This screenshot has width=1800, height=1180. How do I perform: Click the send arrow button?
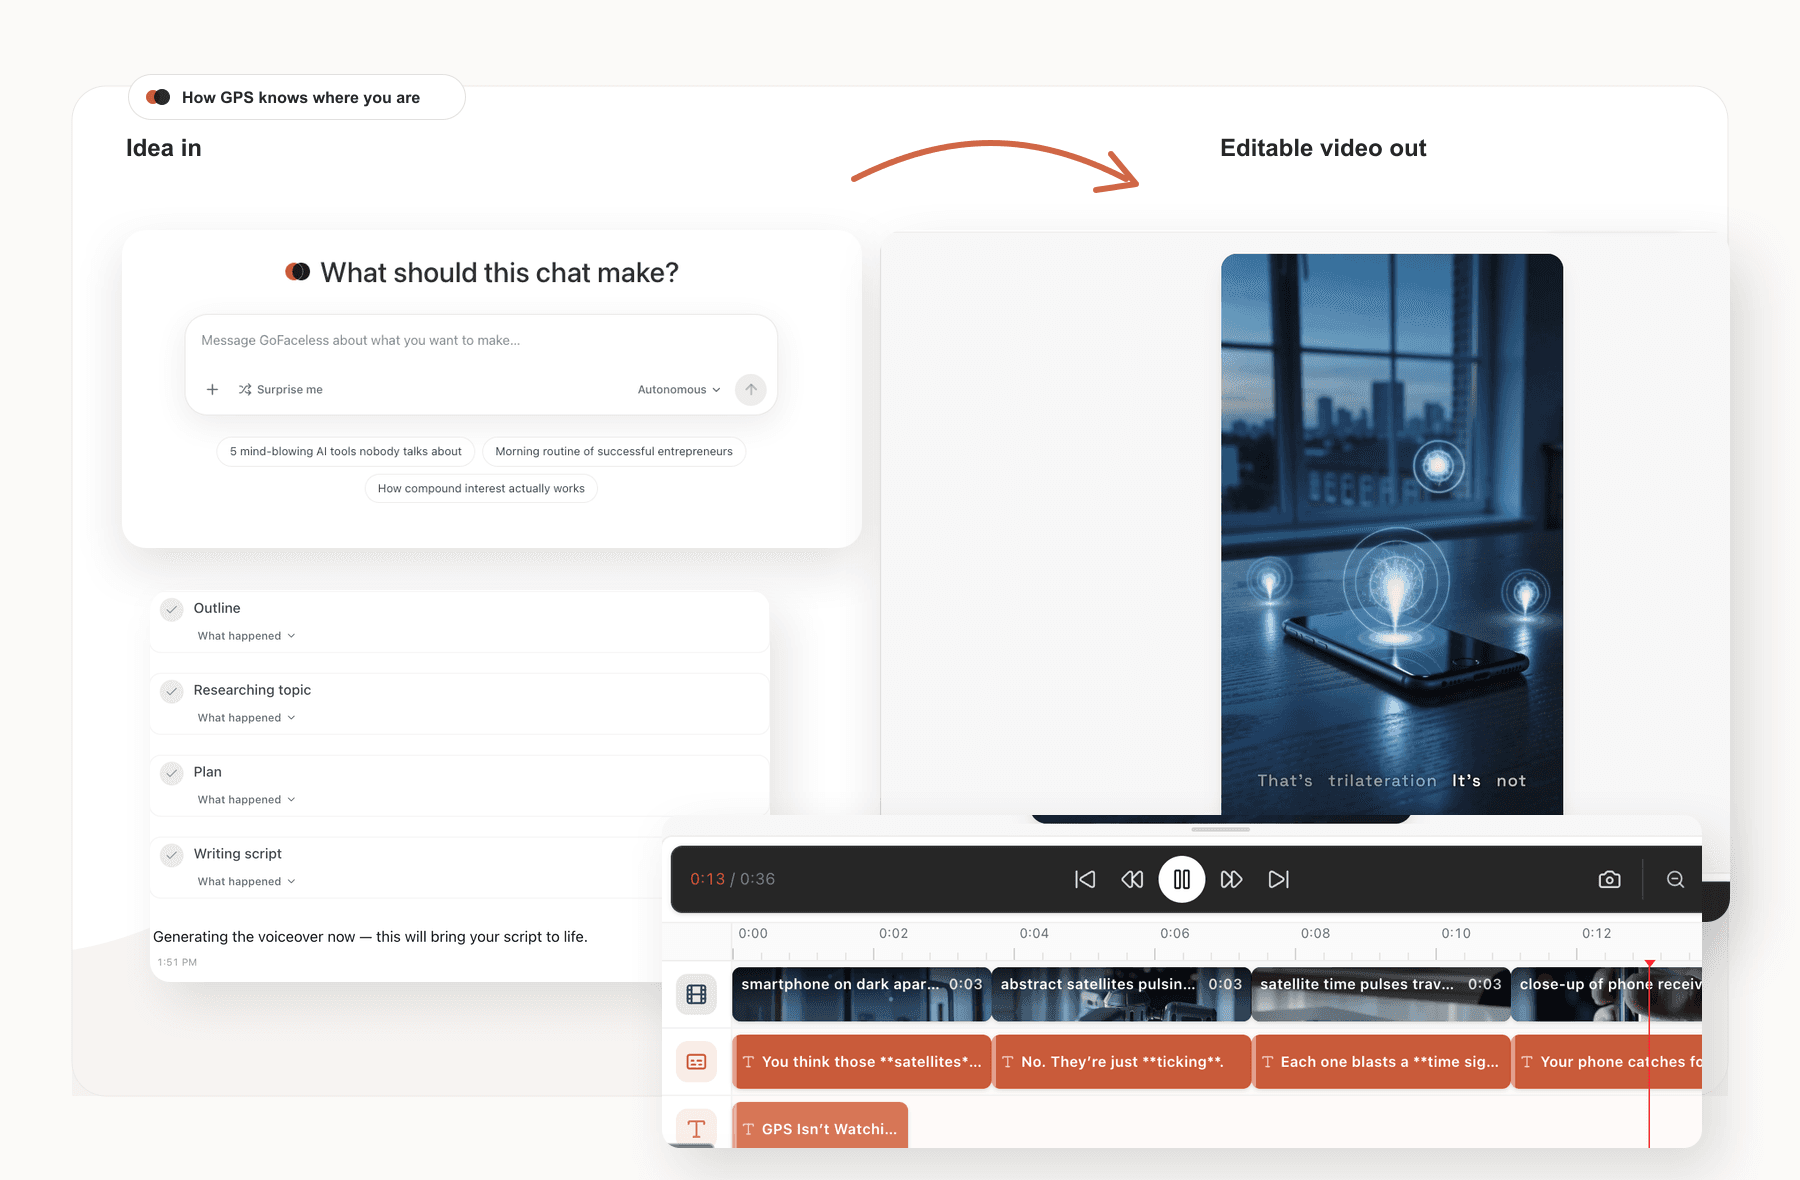point(751,389)
